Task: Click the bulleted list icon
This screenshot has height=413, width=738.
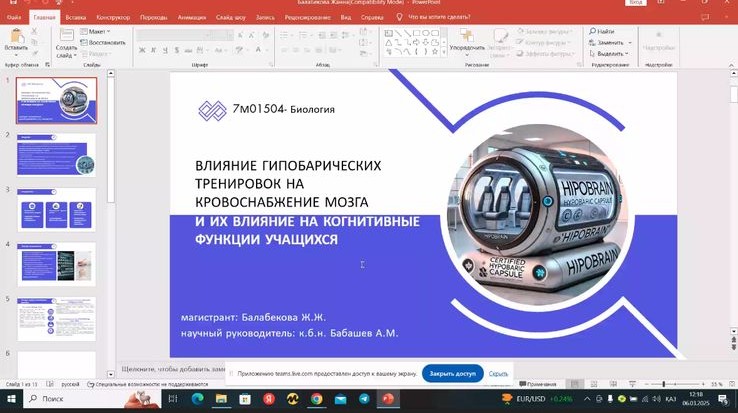Action: click(x=284, y=36)
